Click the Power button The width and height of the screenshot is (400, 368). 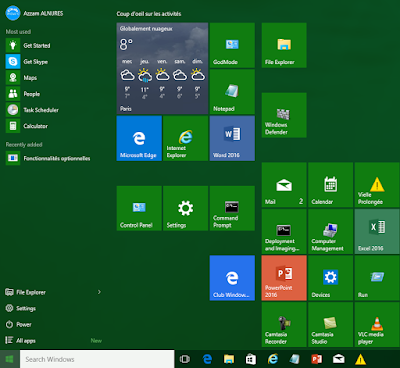tap(19, 324)
